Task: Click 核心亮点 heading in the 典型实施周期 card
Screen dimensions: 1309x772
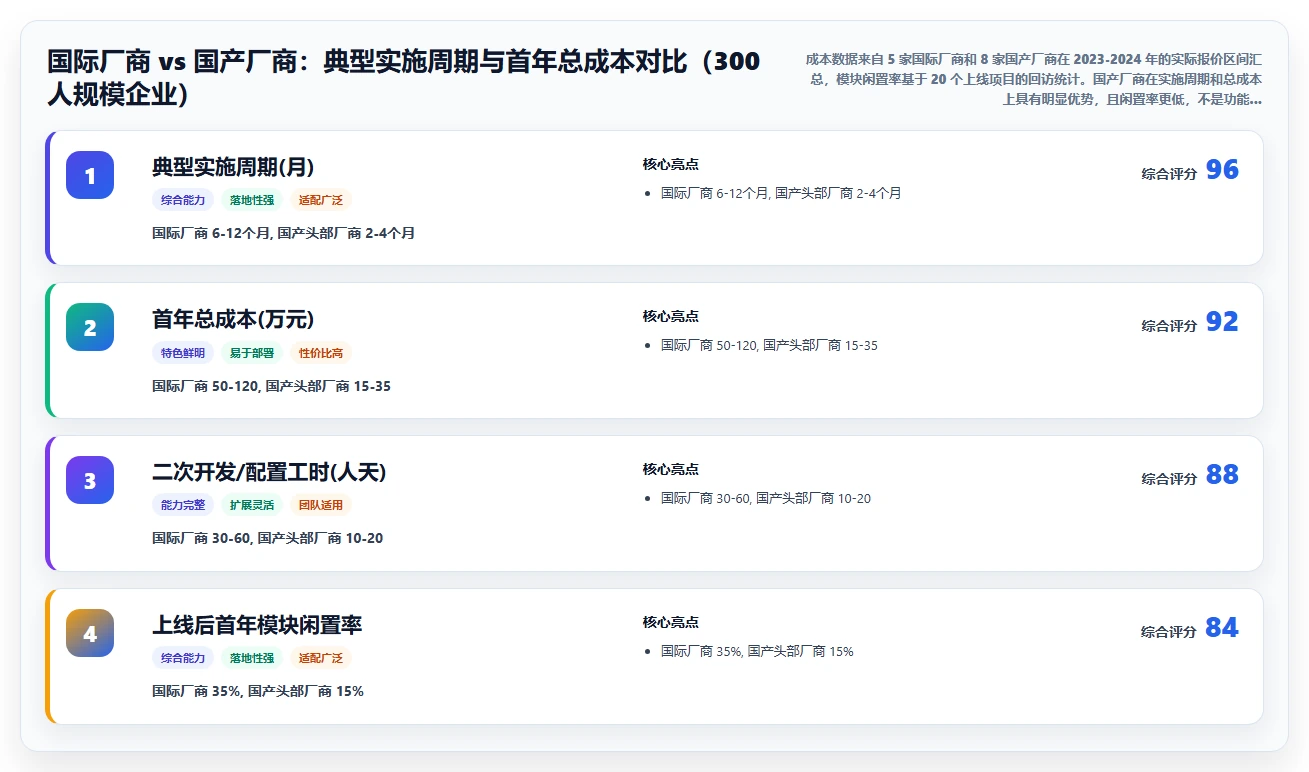Action: coord(671,164)
